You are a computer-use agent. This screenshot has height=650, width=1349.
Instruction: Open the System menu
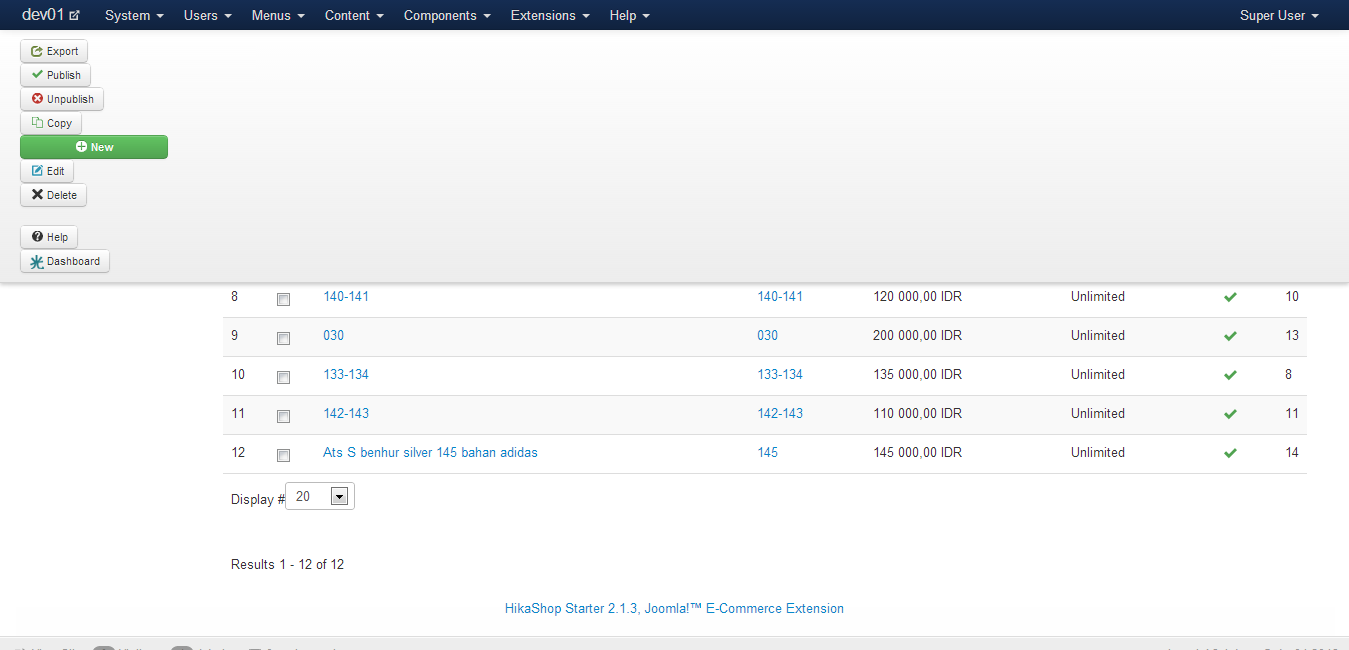click(x=134, y=16)
